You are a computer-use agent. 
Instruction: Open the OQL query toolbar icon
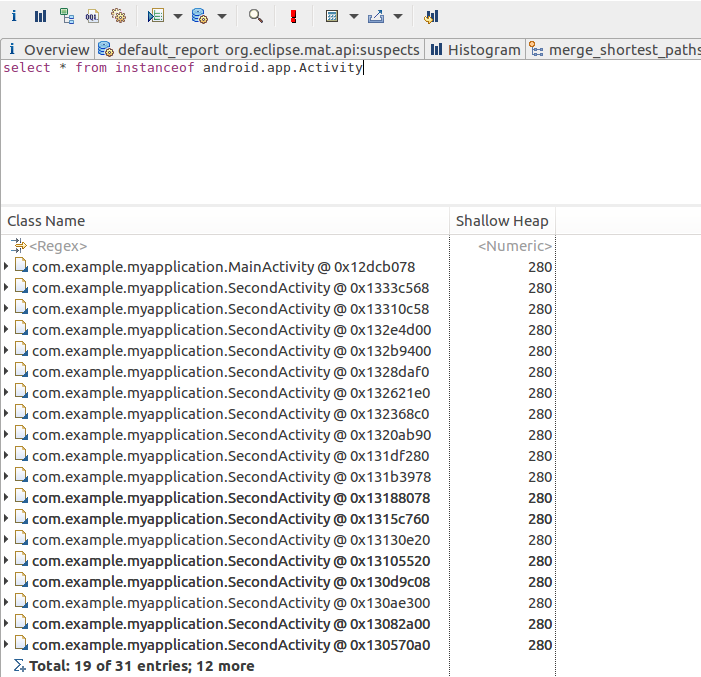pos(92,17)
